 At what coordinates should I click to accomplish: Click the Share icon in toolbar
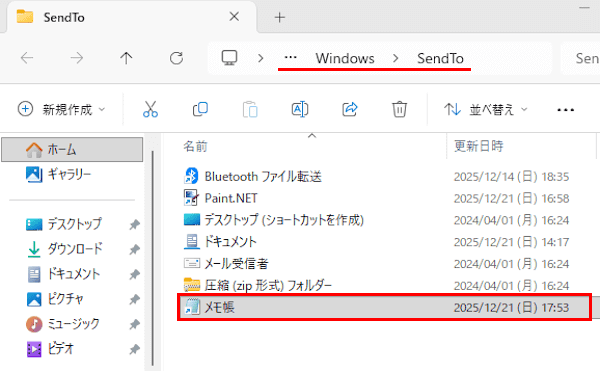[x=350, y=109]
